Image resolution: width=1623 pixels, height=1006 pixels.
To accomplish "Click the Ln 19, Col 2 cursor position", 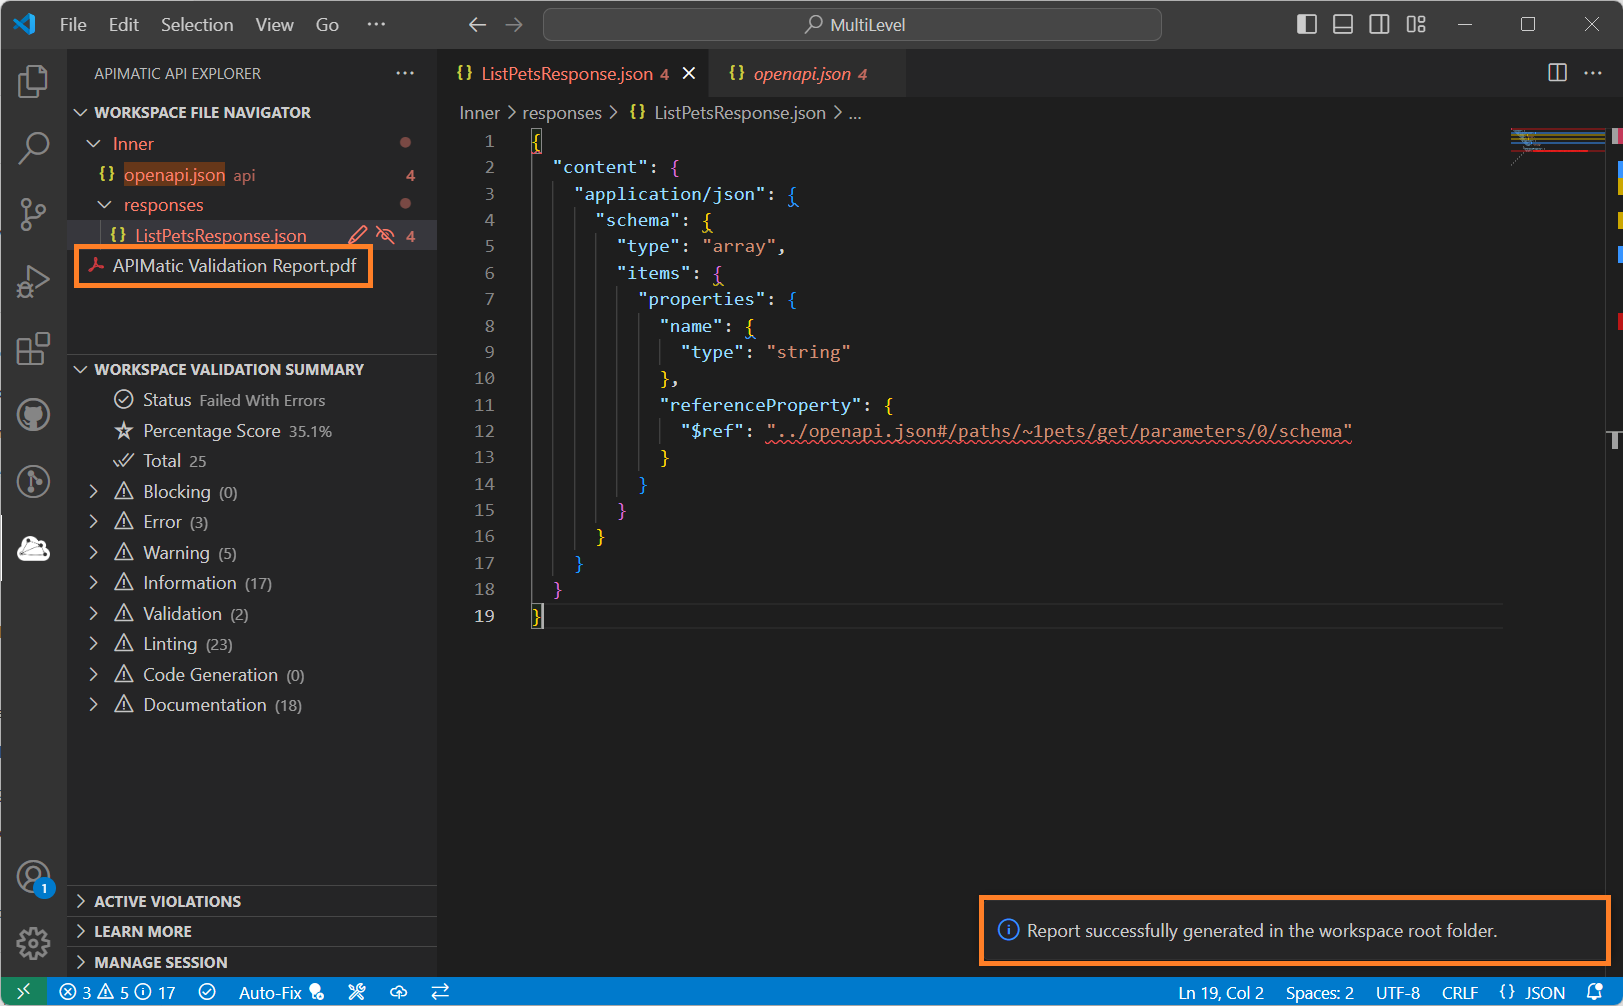I will tap(1221, 992).
